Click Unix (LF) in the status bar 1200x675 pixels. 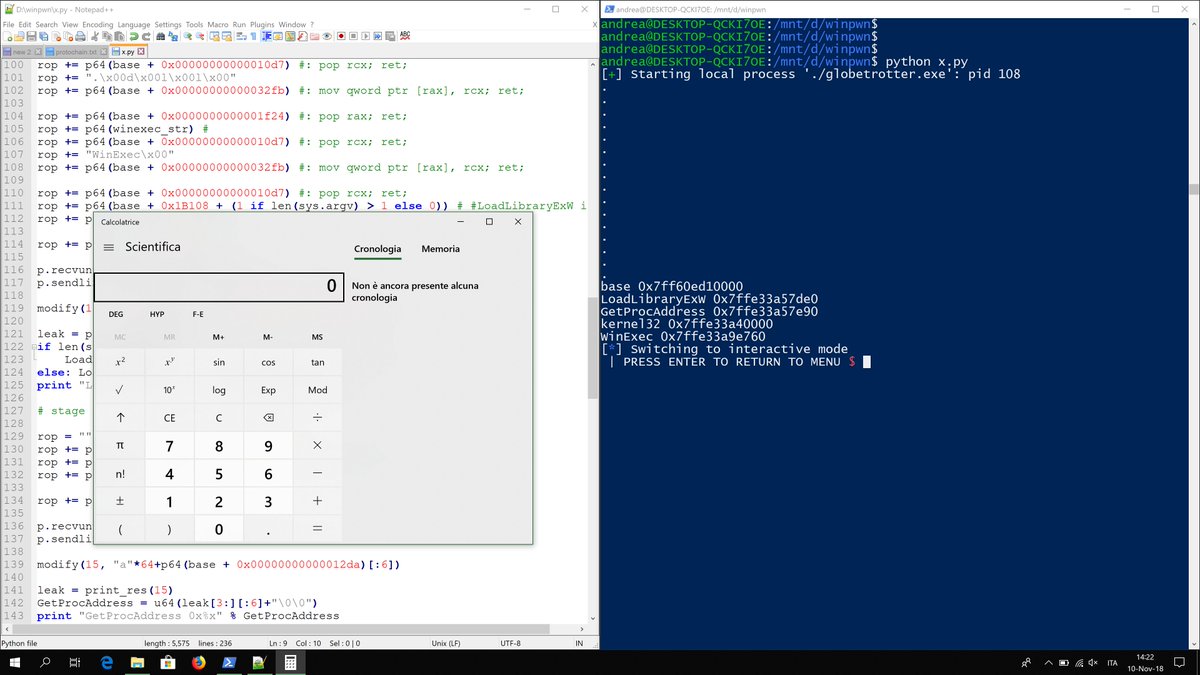(444, 643)
